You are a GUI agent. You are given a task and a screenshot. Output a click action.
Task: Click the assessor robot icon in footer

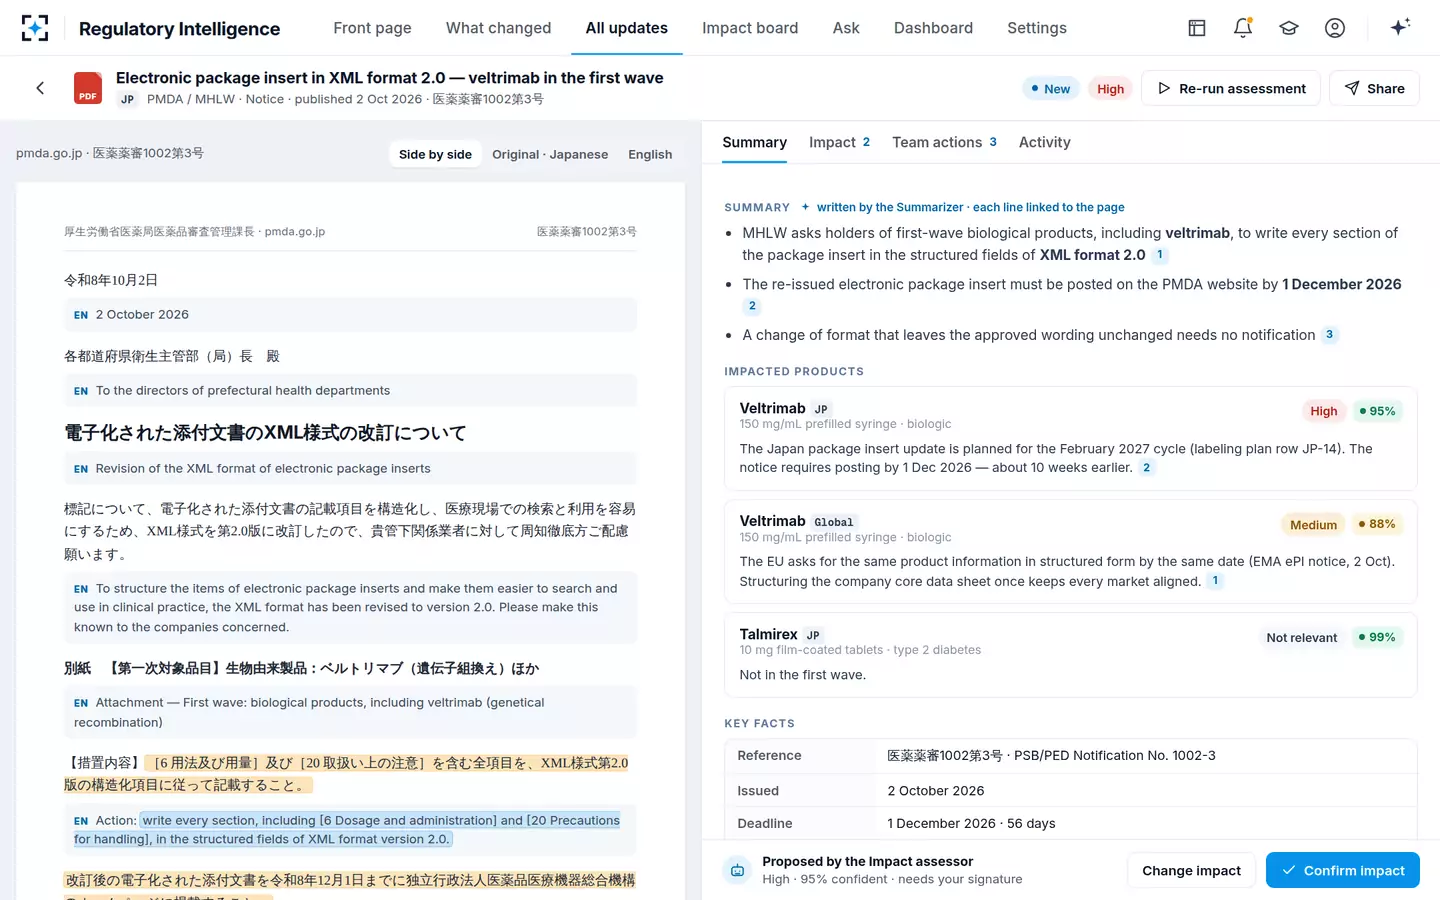pyautogui.click(x=737, y=870)
